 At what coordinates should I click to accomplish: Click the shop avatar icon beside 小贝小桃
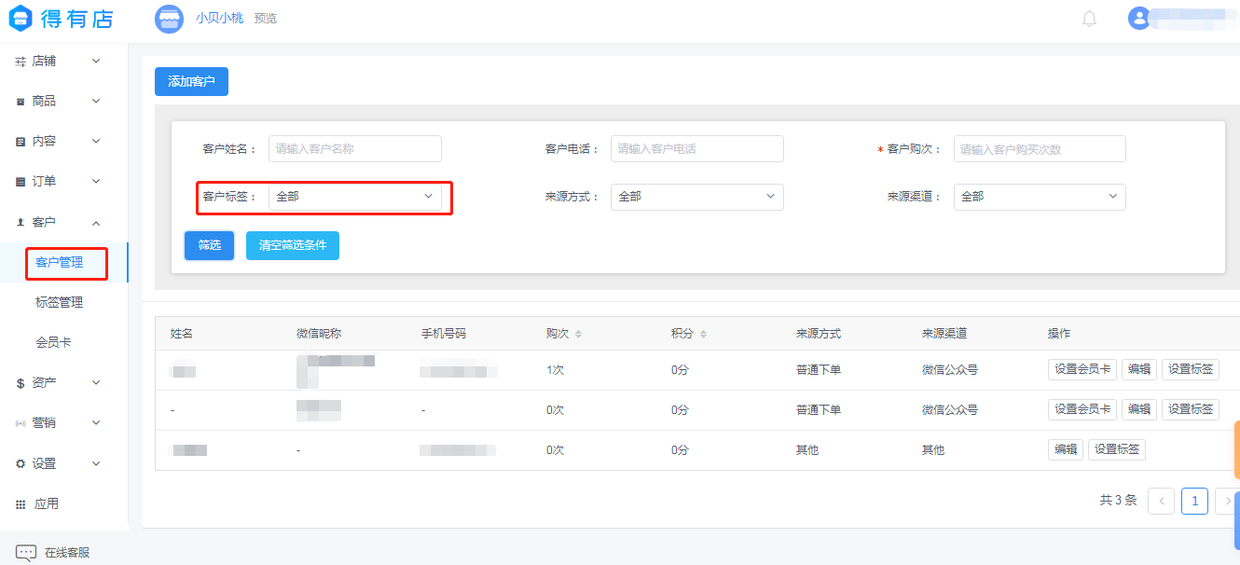click(x=169, y=18)
